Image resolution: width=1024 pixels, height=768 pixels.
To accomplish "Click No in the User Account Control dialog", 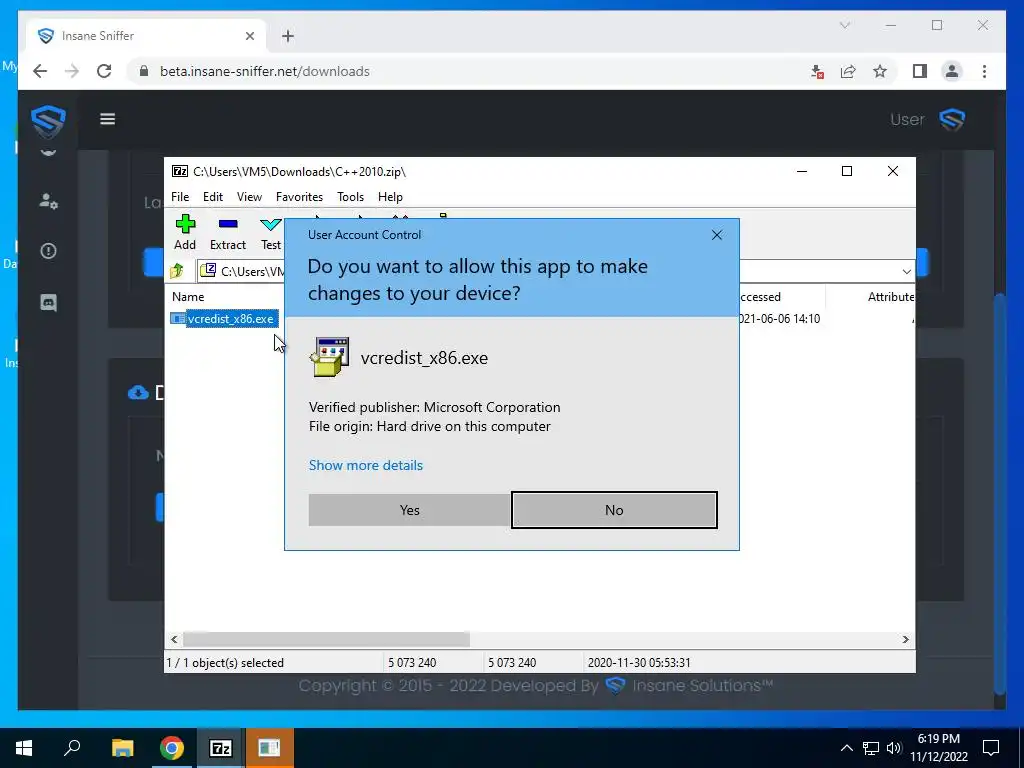I will coord(614,510).
